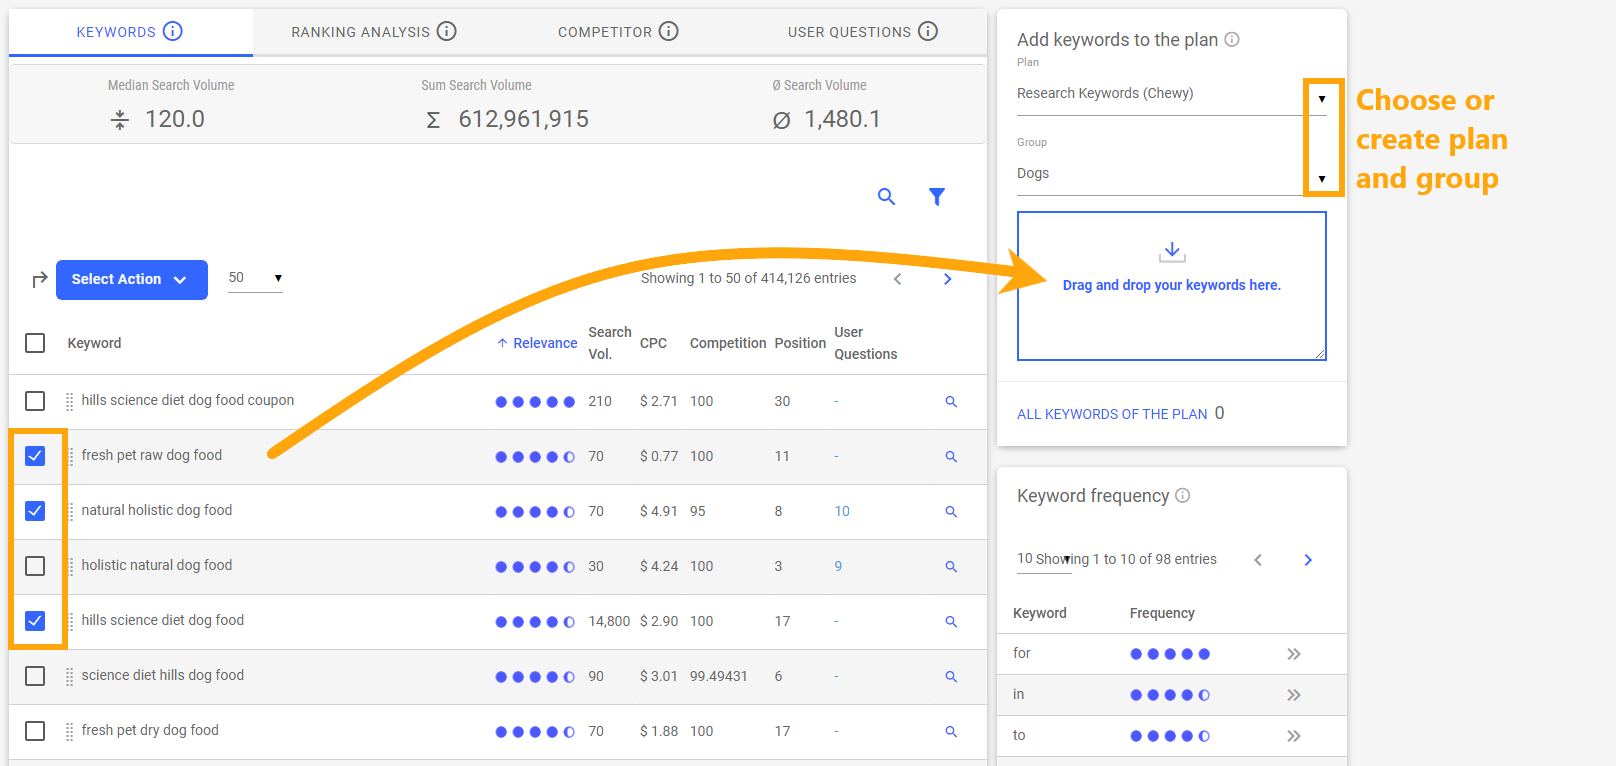
Task: Select Frequency column header in keyword frequency
Action: [x=1162, y=613]
